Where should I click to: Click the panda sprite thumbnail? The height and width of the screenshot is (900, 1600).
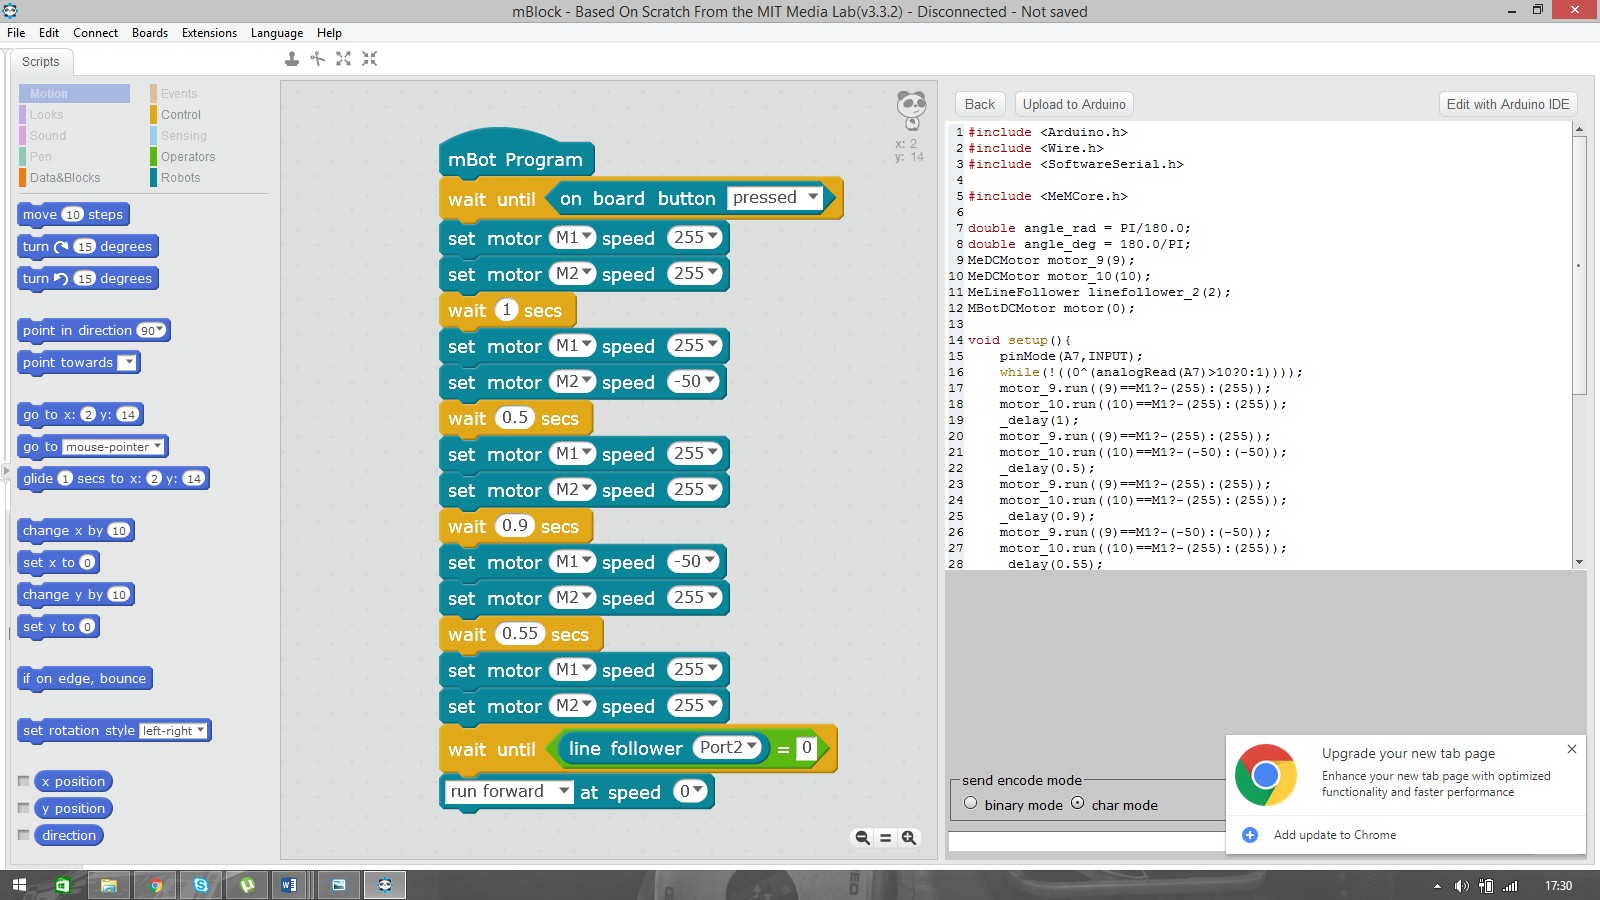tap(911, 109)
